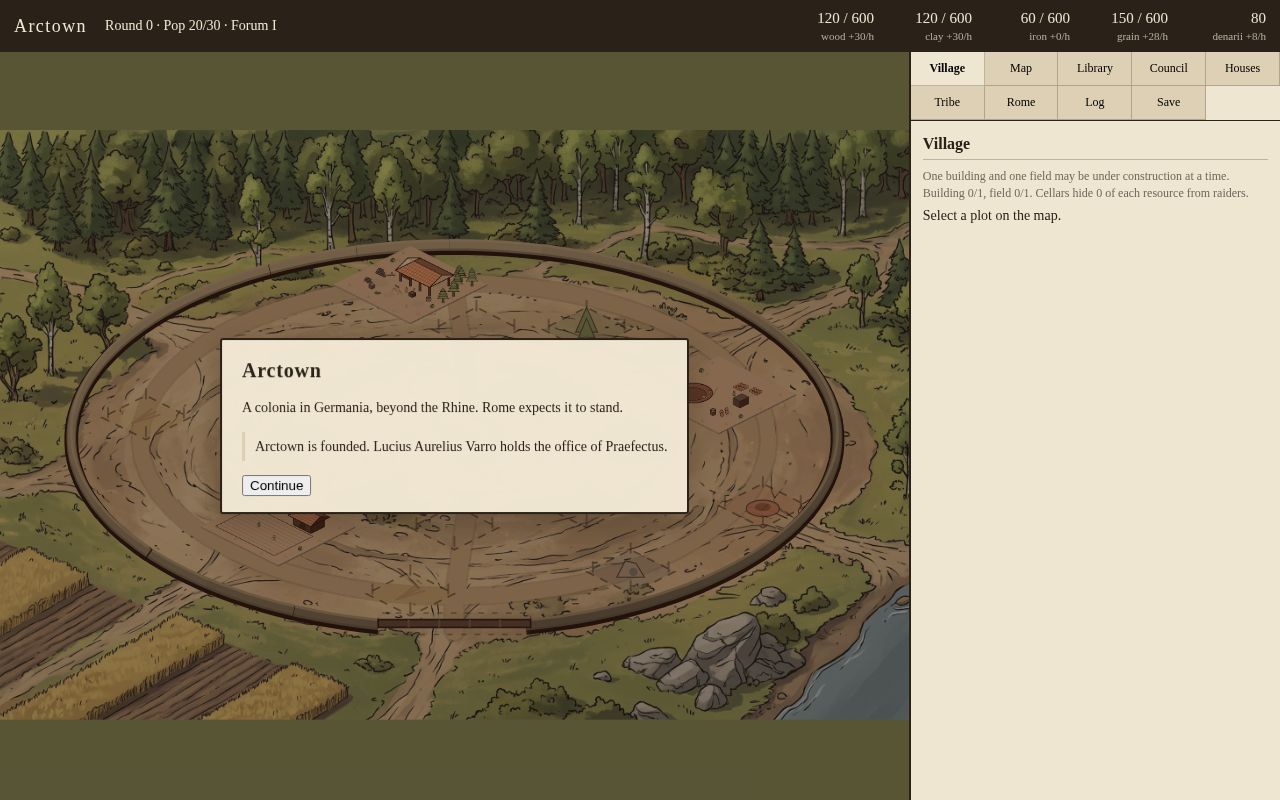
Task: Click the wood resource counter
Action: (x=845, y=26)
